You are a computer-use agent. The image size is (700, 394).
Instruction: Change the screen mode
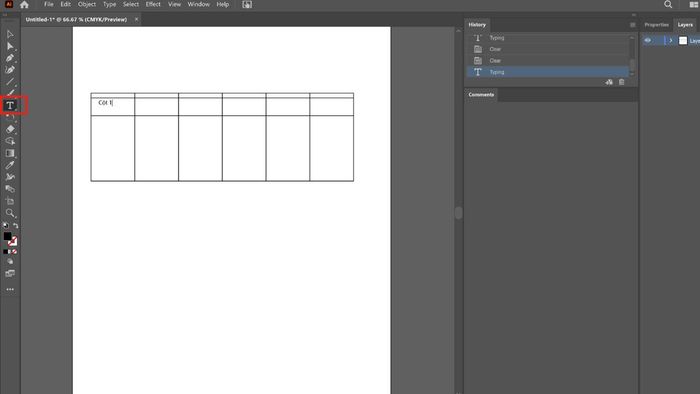point(10,274)
